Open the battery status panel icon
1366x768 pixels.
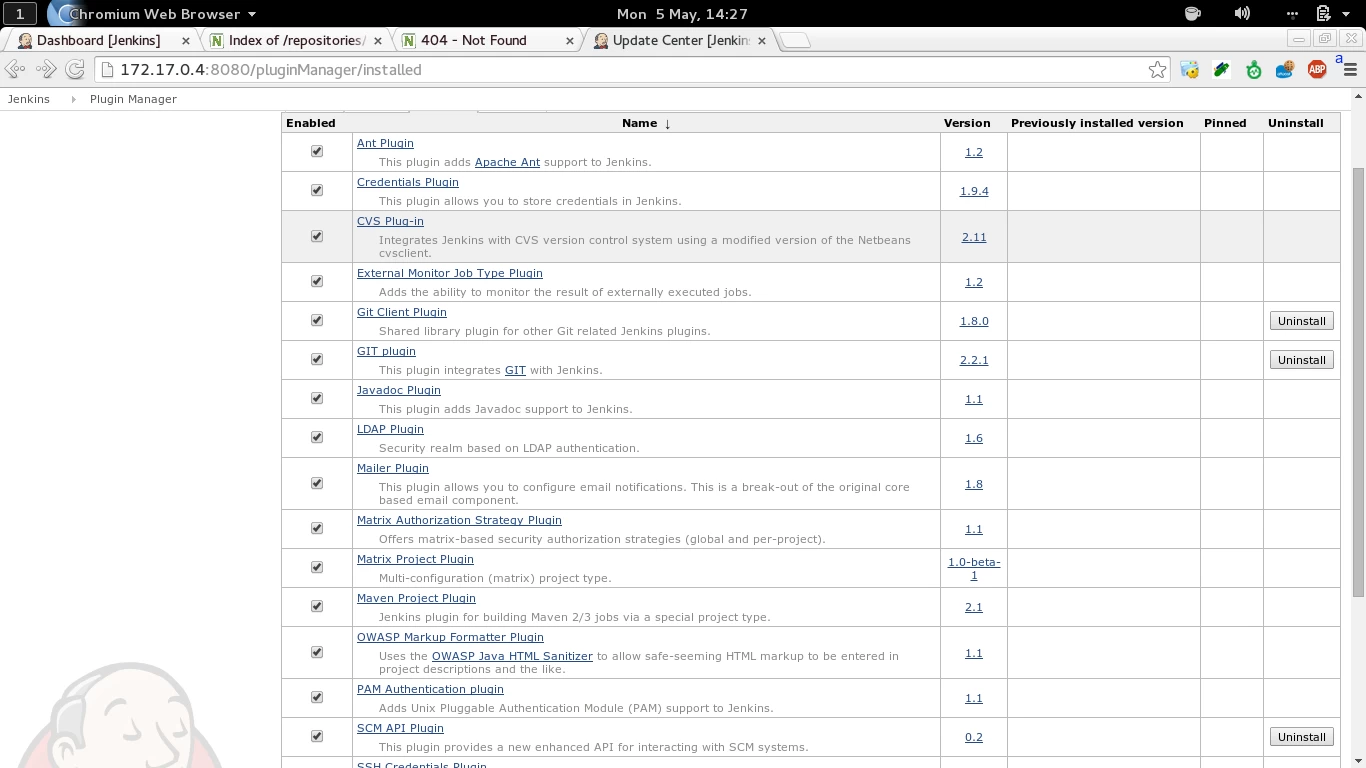coord(1323,13)
